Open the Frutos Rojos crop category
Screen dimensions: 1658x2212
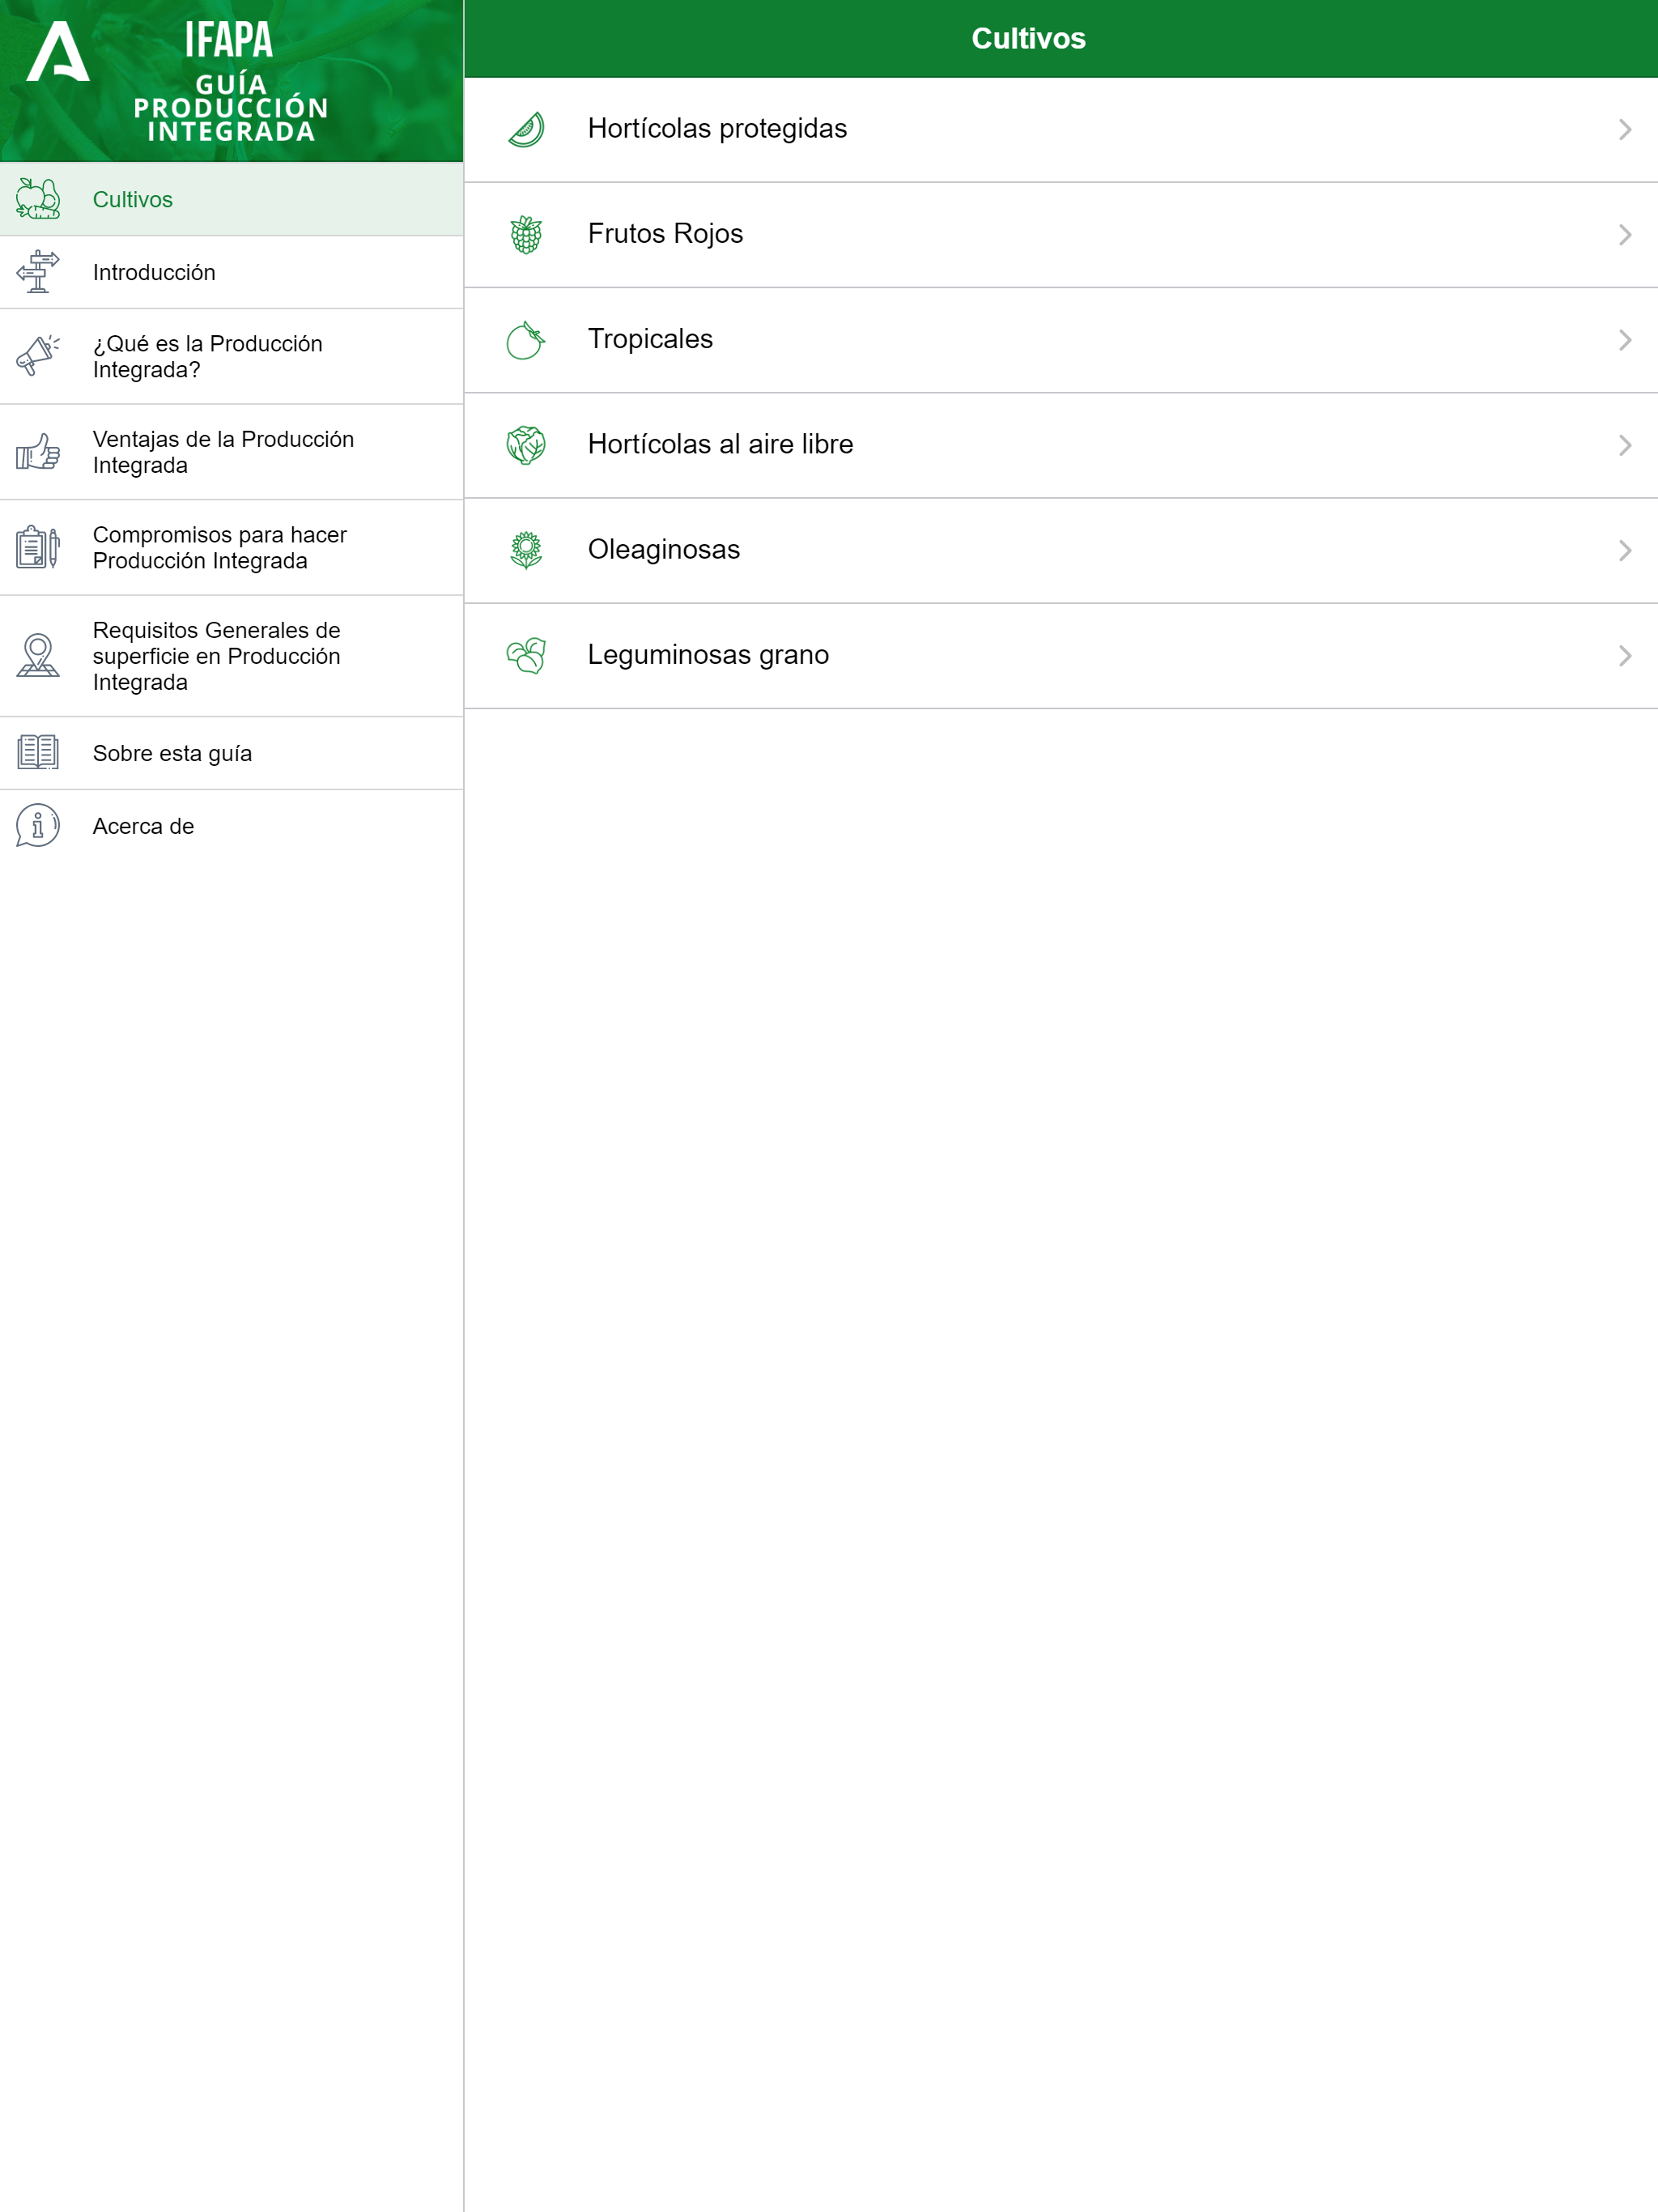point(1061,234)
